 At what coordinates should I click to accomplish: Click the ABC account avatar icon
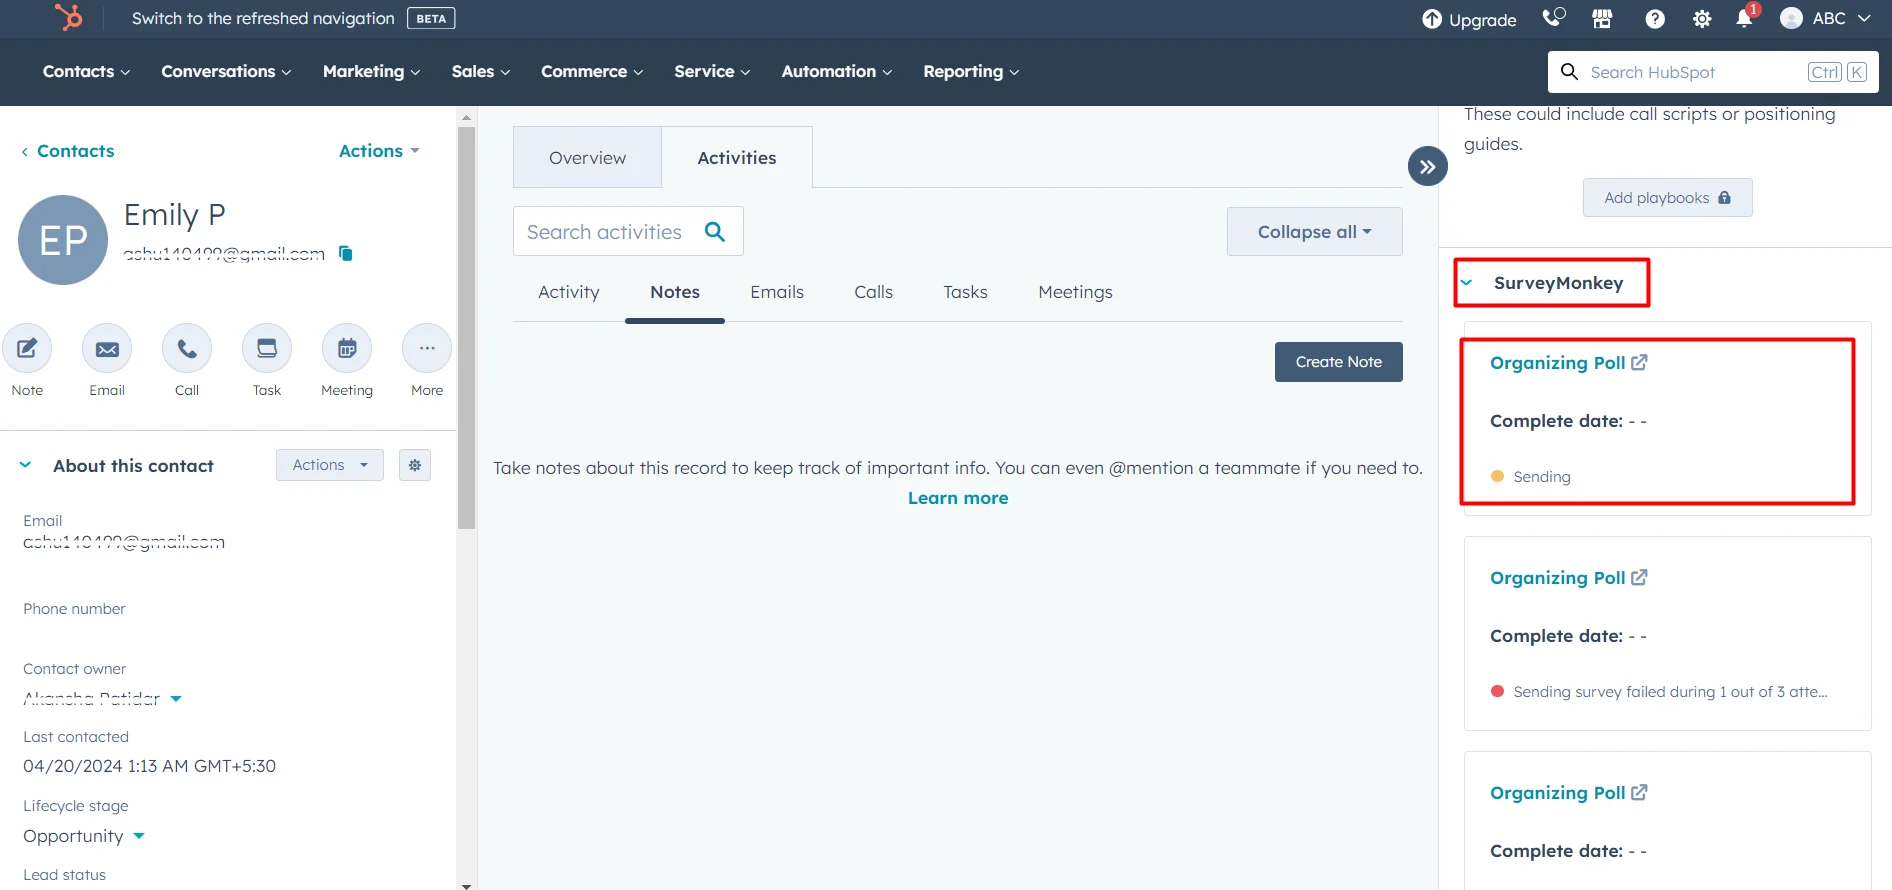pyautogui.click(x=1791, y=19)
